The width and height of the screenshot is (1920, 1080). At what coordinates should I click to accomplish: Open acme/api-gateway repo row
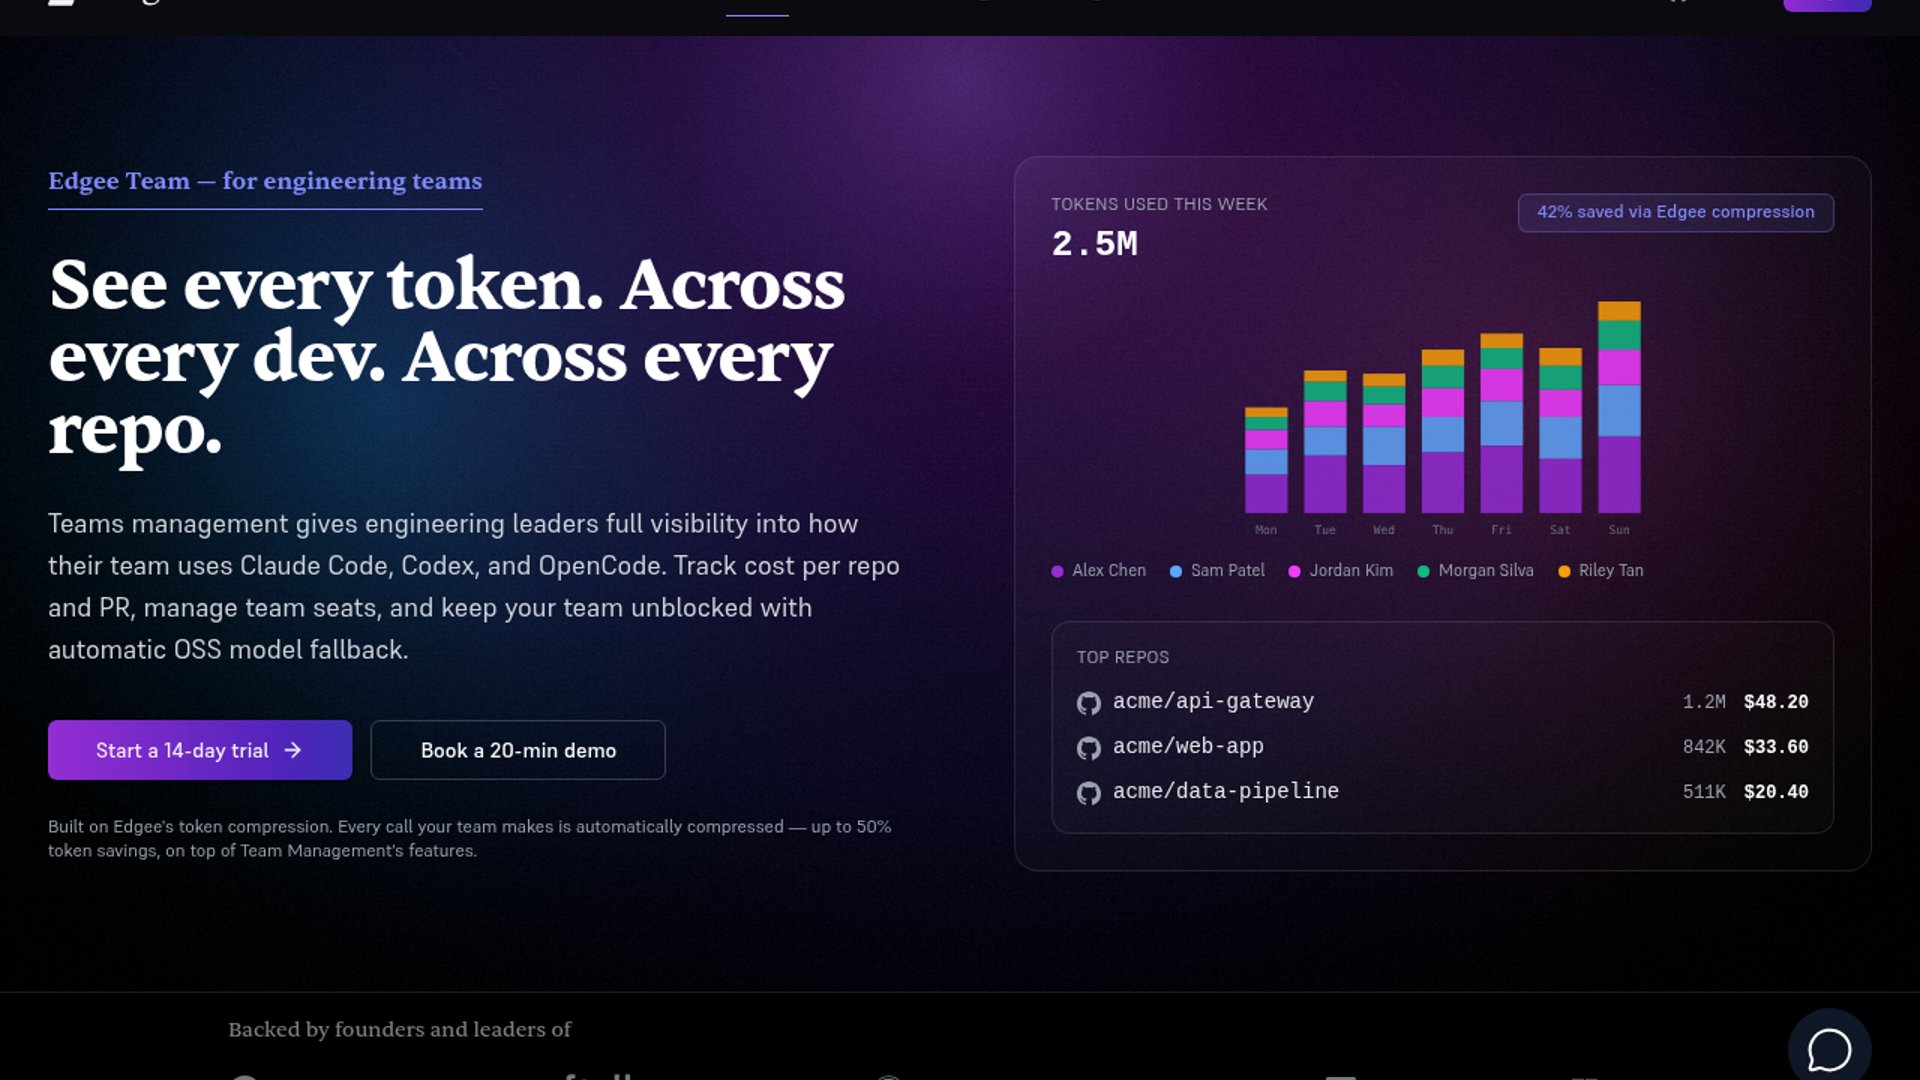click(1213, 702)
